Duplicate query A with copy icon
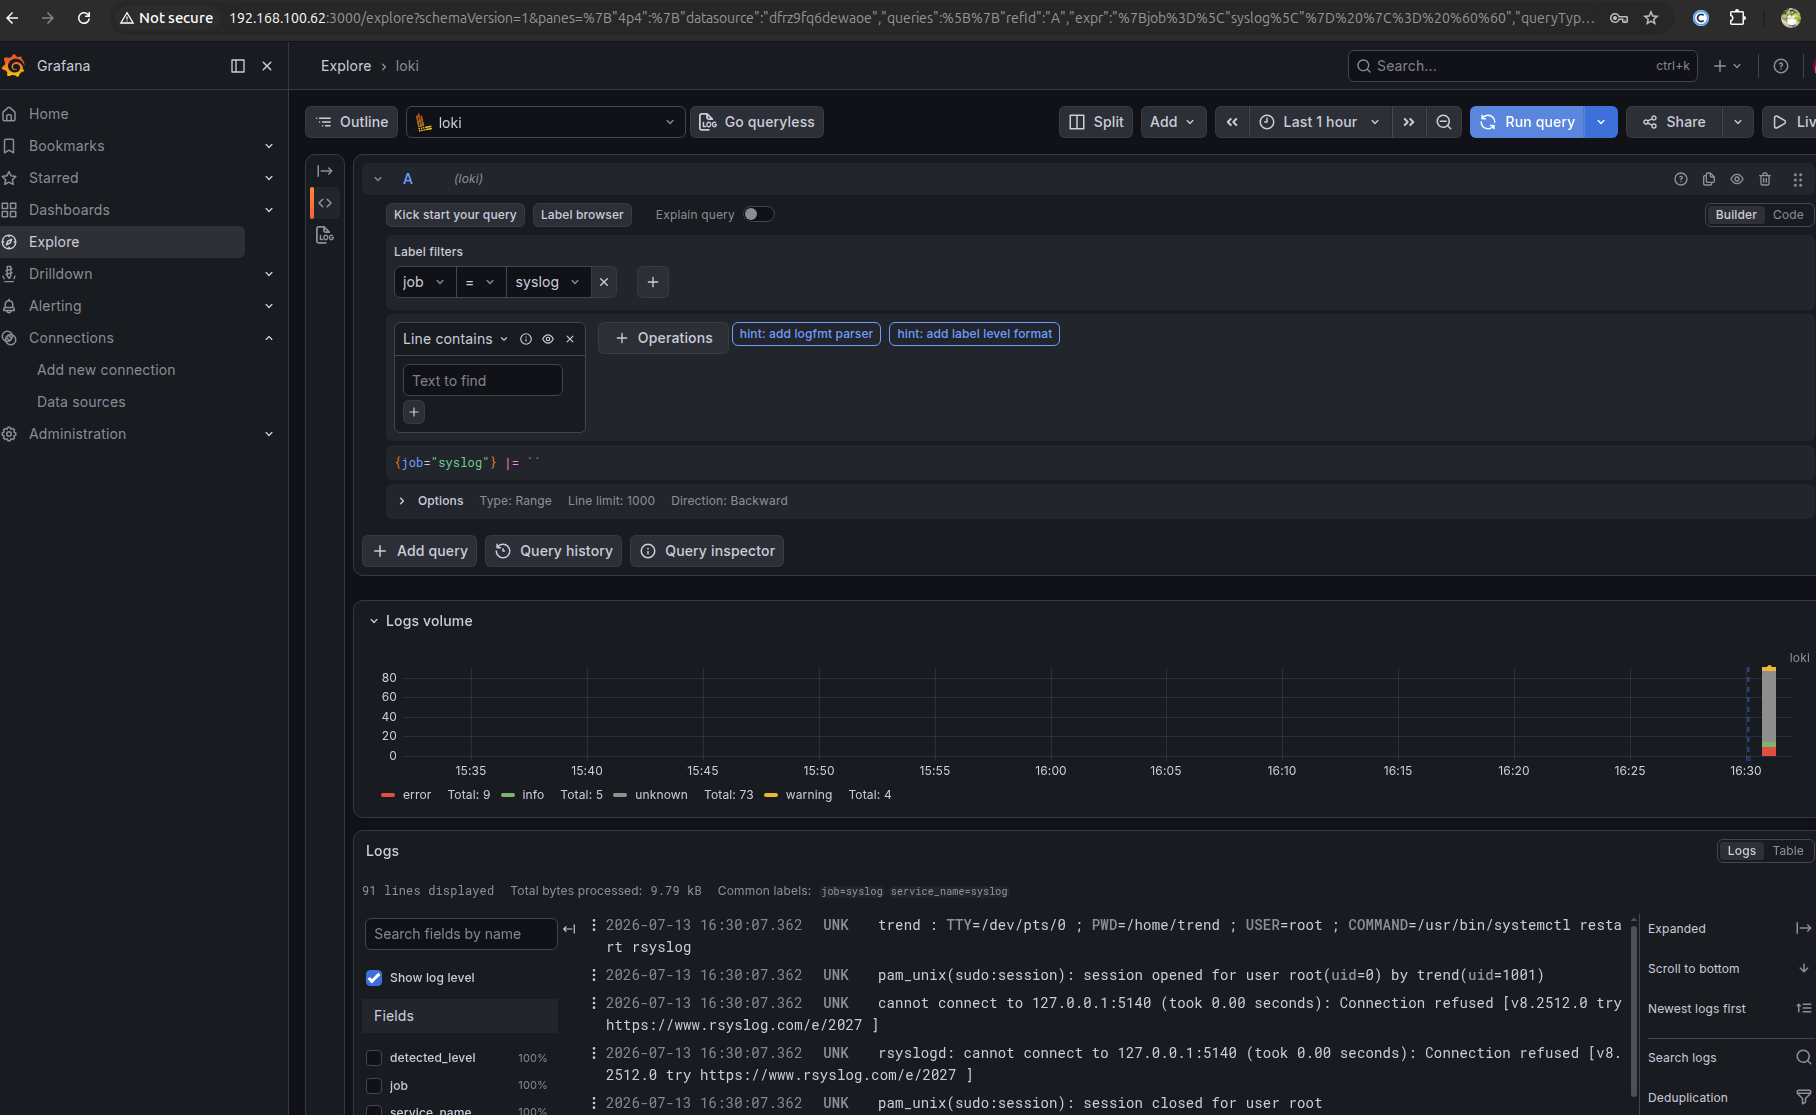The height and width of the screenshot is (1115, 1816). pos(1709,179)
